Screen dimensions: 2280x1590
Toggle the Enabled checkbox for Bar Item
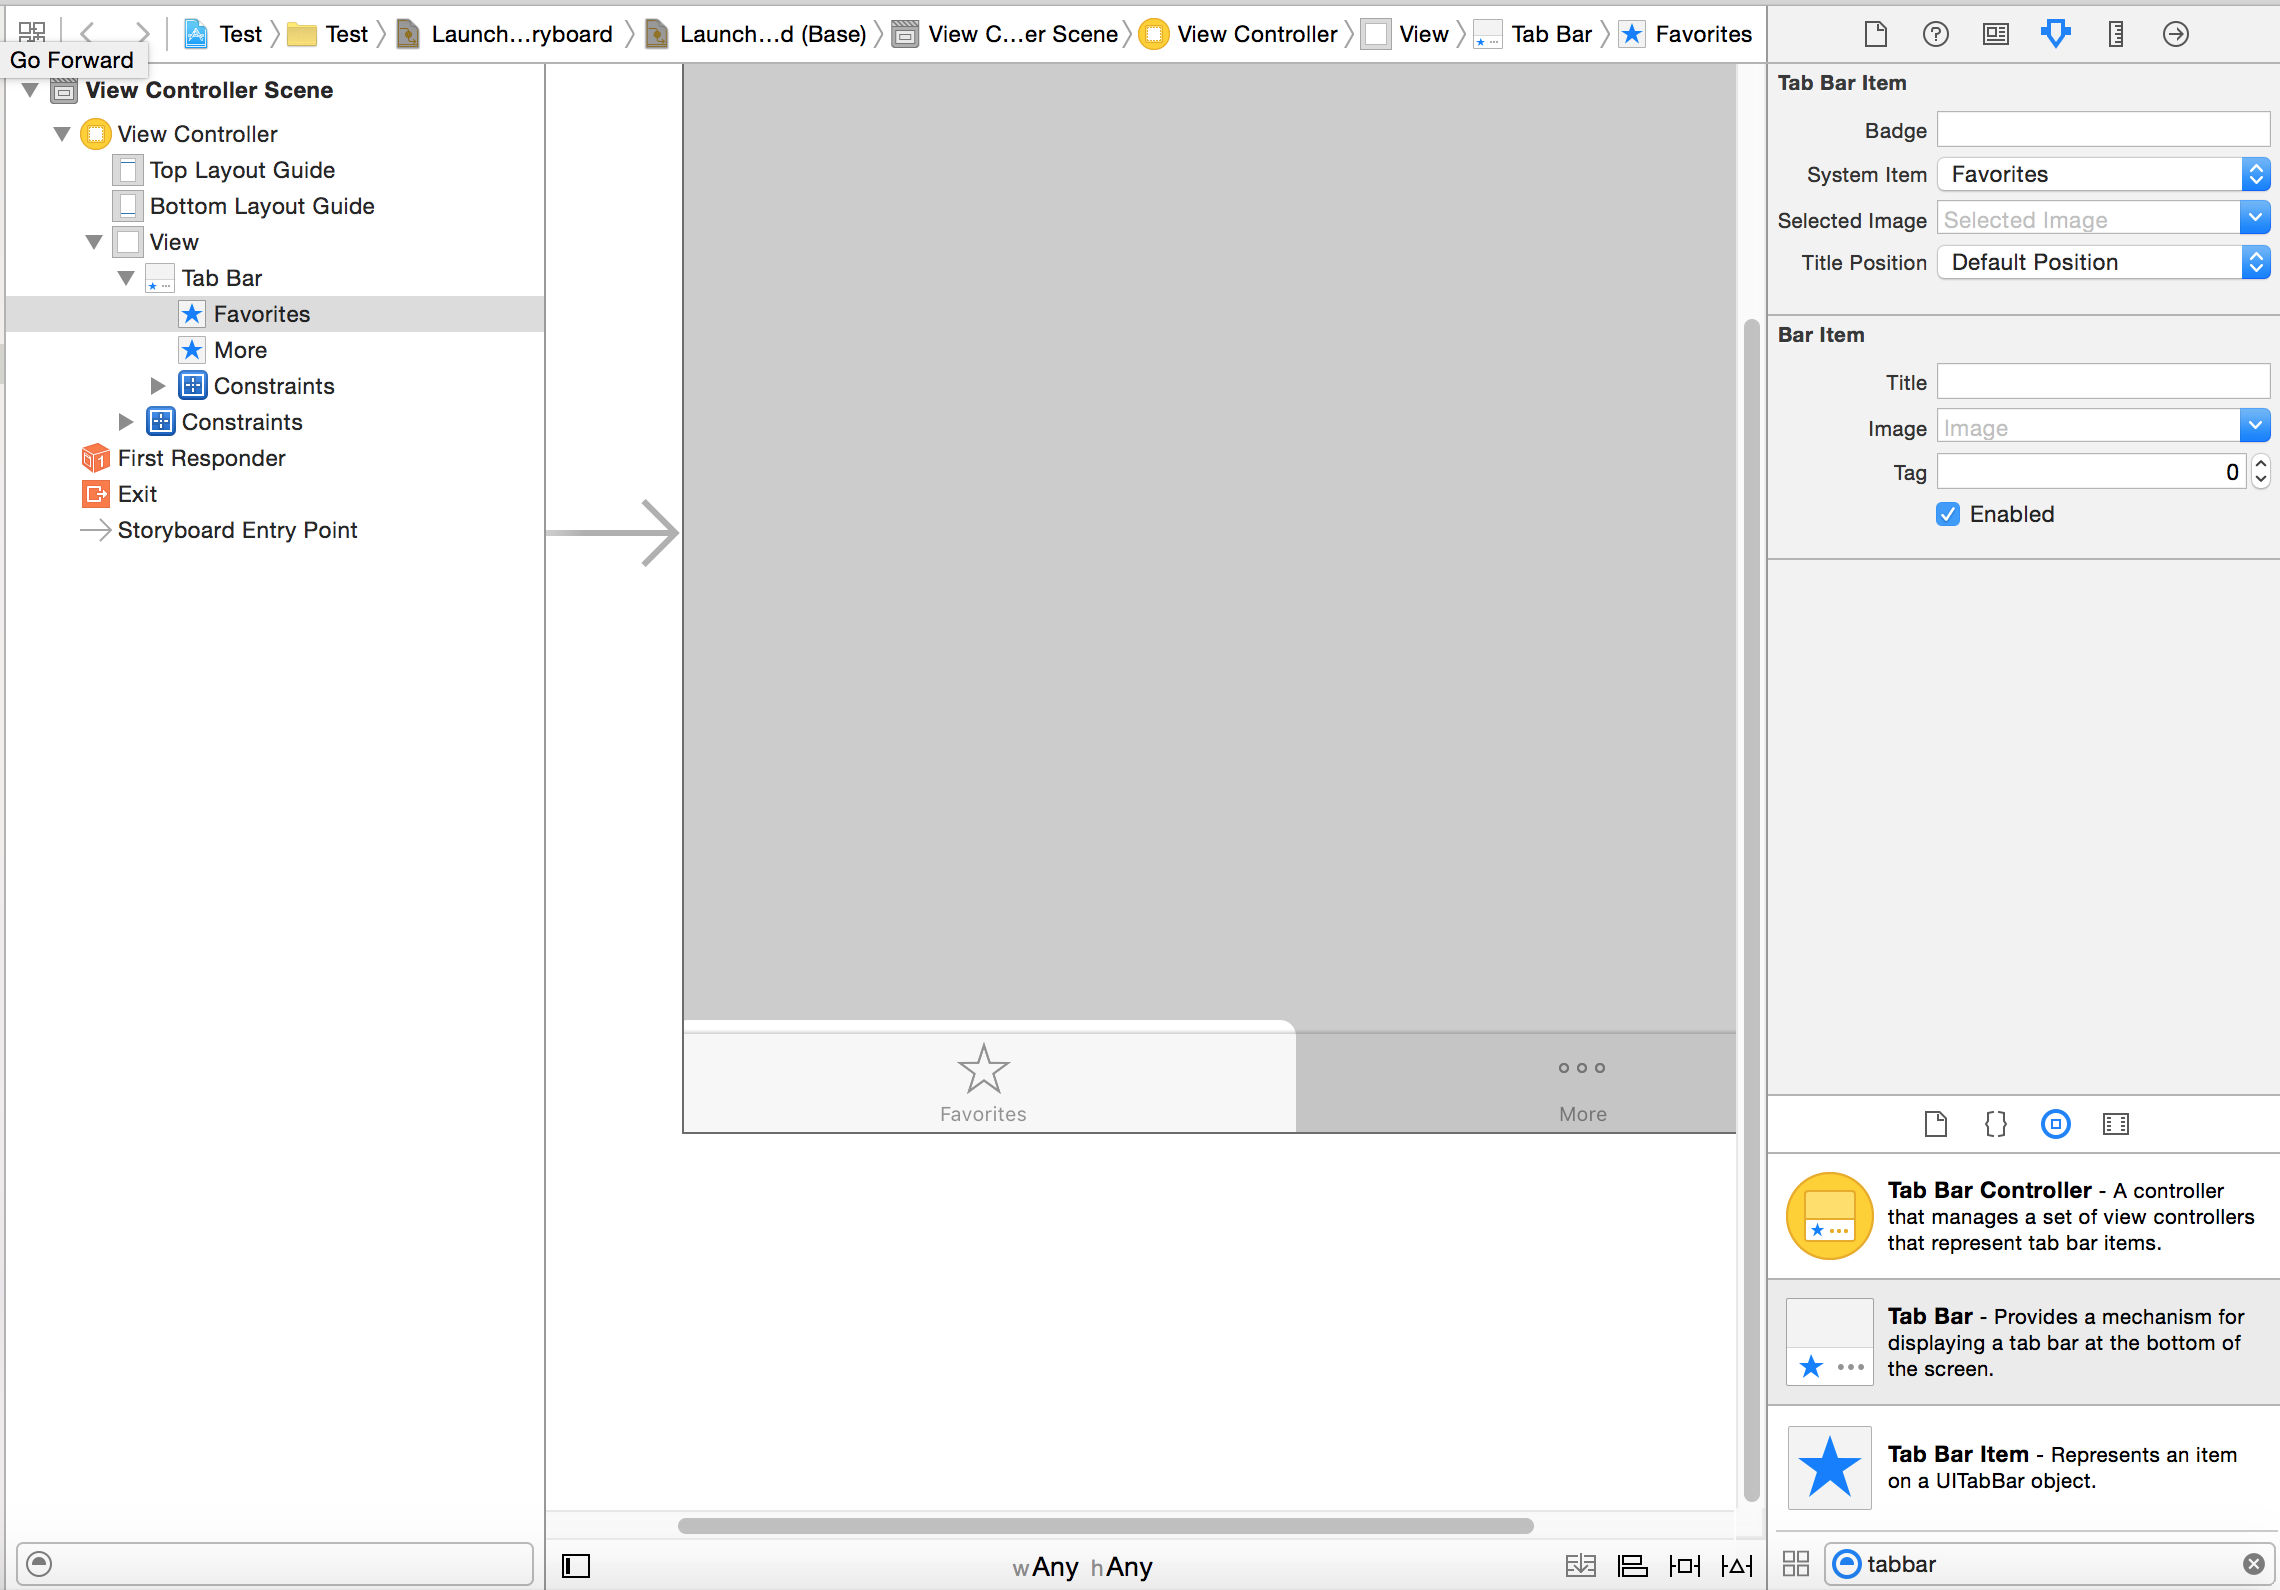(x=1949, y=514)
